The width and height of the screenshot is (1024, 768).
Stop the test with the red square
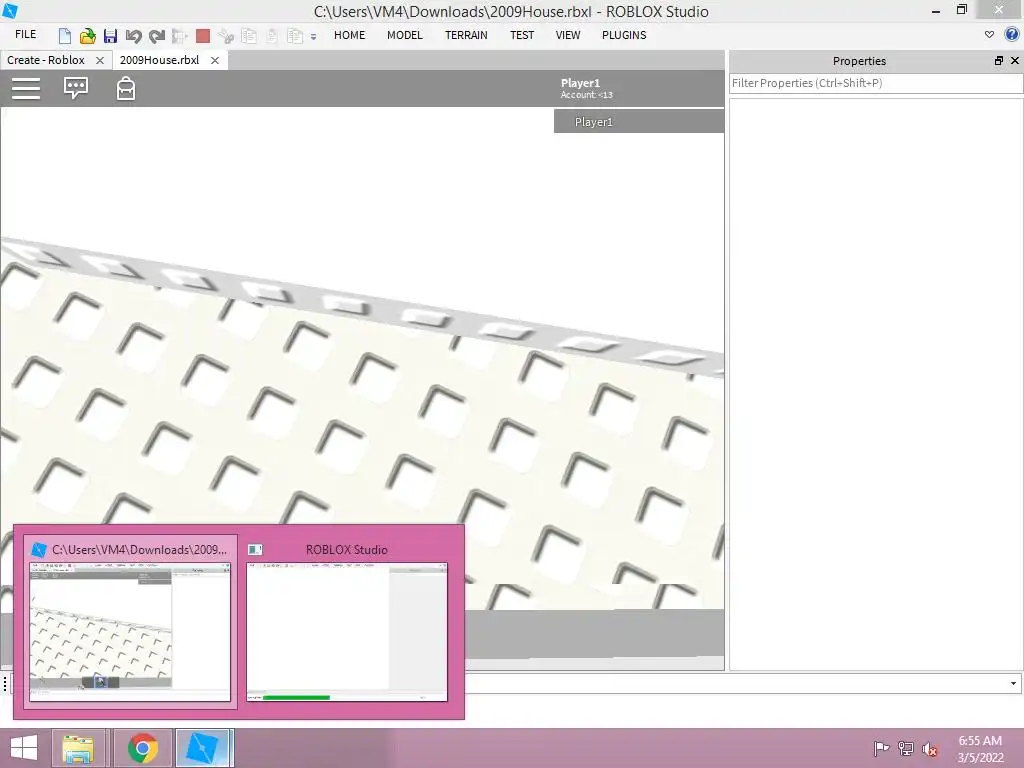pyautogui.click(x=203, y=36)
